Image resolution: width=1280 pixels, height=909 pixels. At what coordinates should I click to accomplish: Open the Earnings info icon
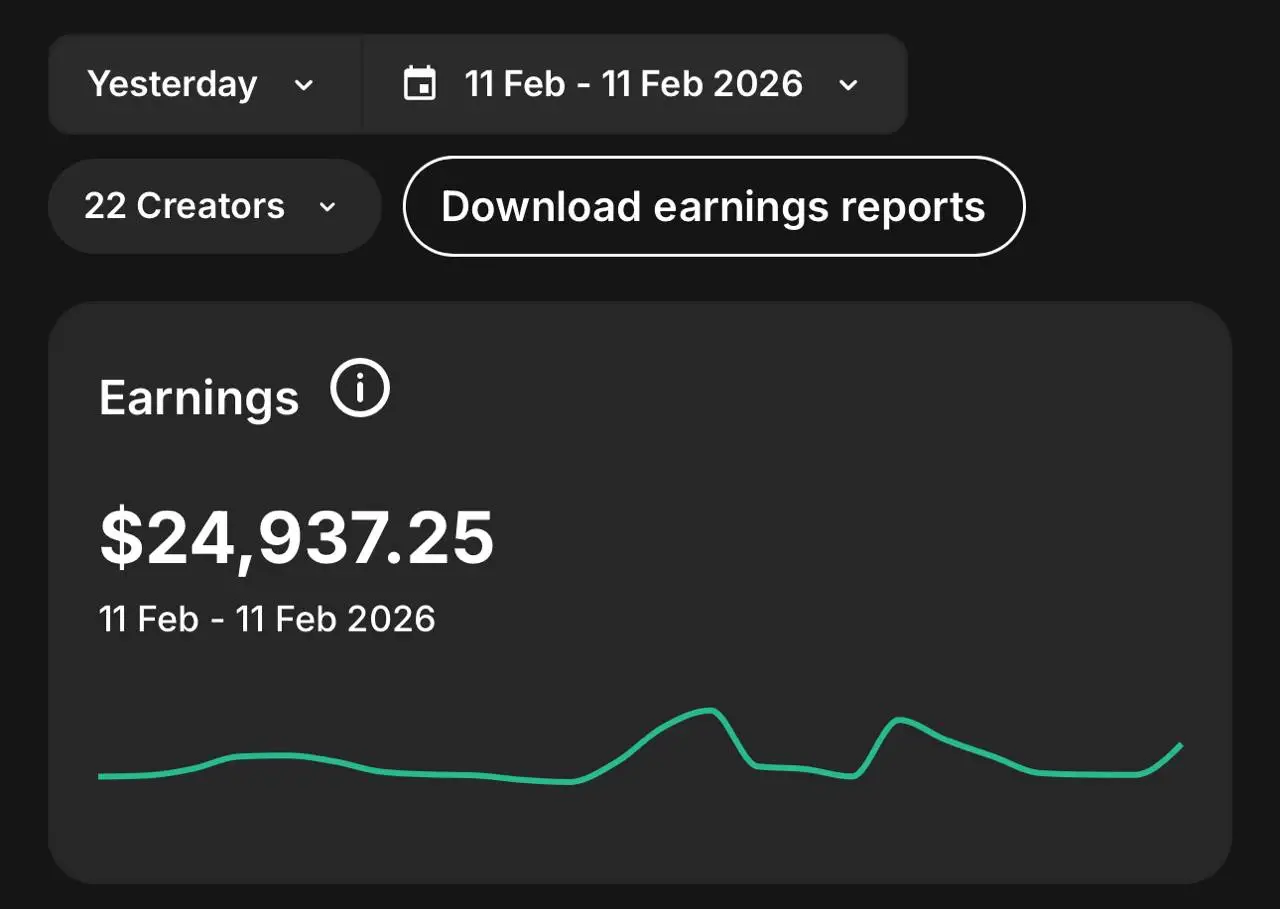click(x=360, y=390)
